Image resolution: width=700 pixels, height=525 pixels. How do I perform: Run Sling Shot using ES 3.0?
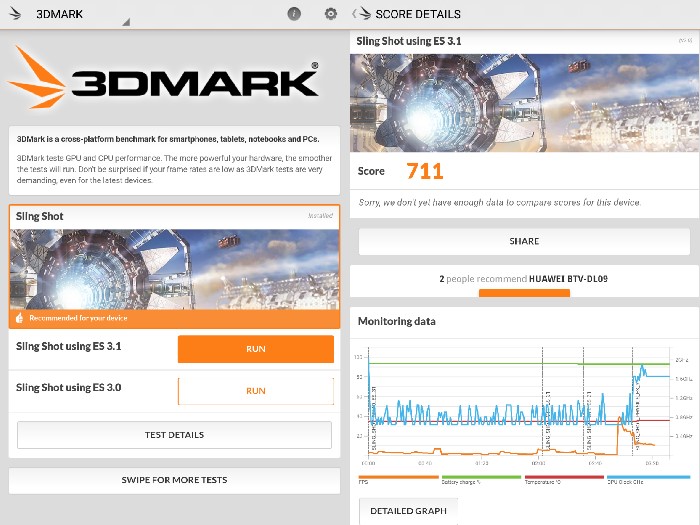[x=256, y=391]
